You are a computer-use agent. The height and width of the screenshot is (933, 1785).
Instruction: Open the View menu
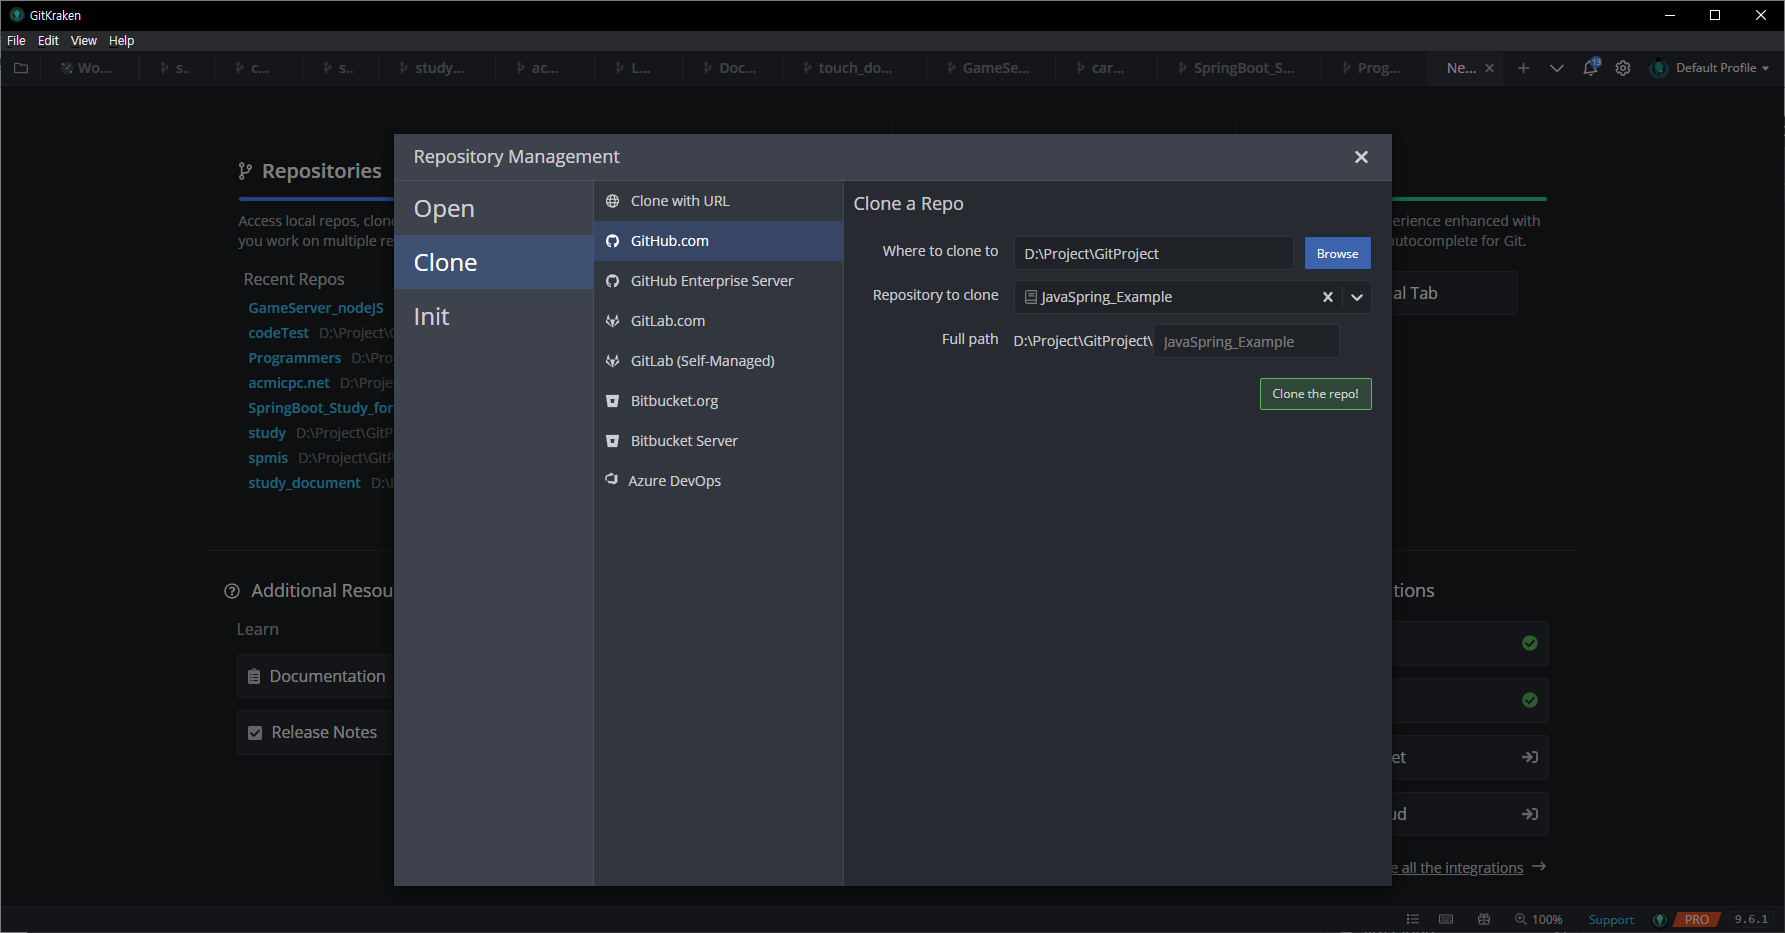click(84, 40)
